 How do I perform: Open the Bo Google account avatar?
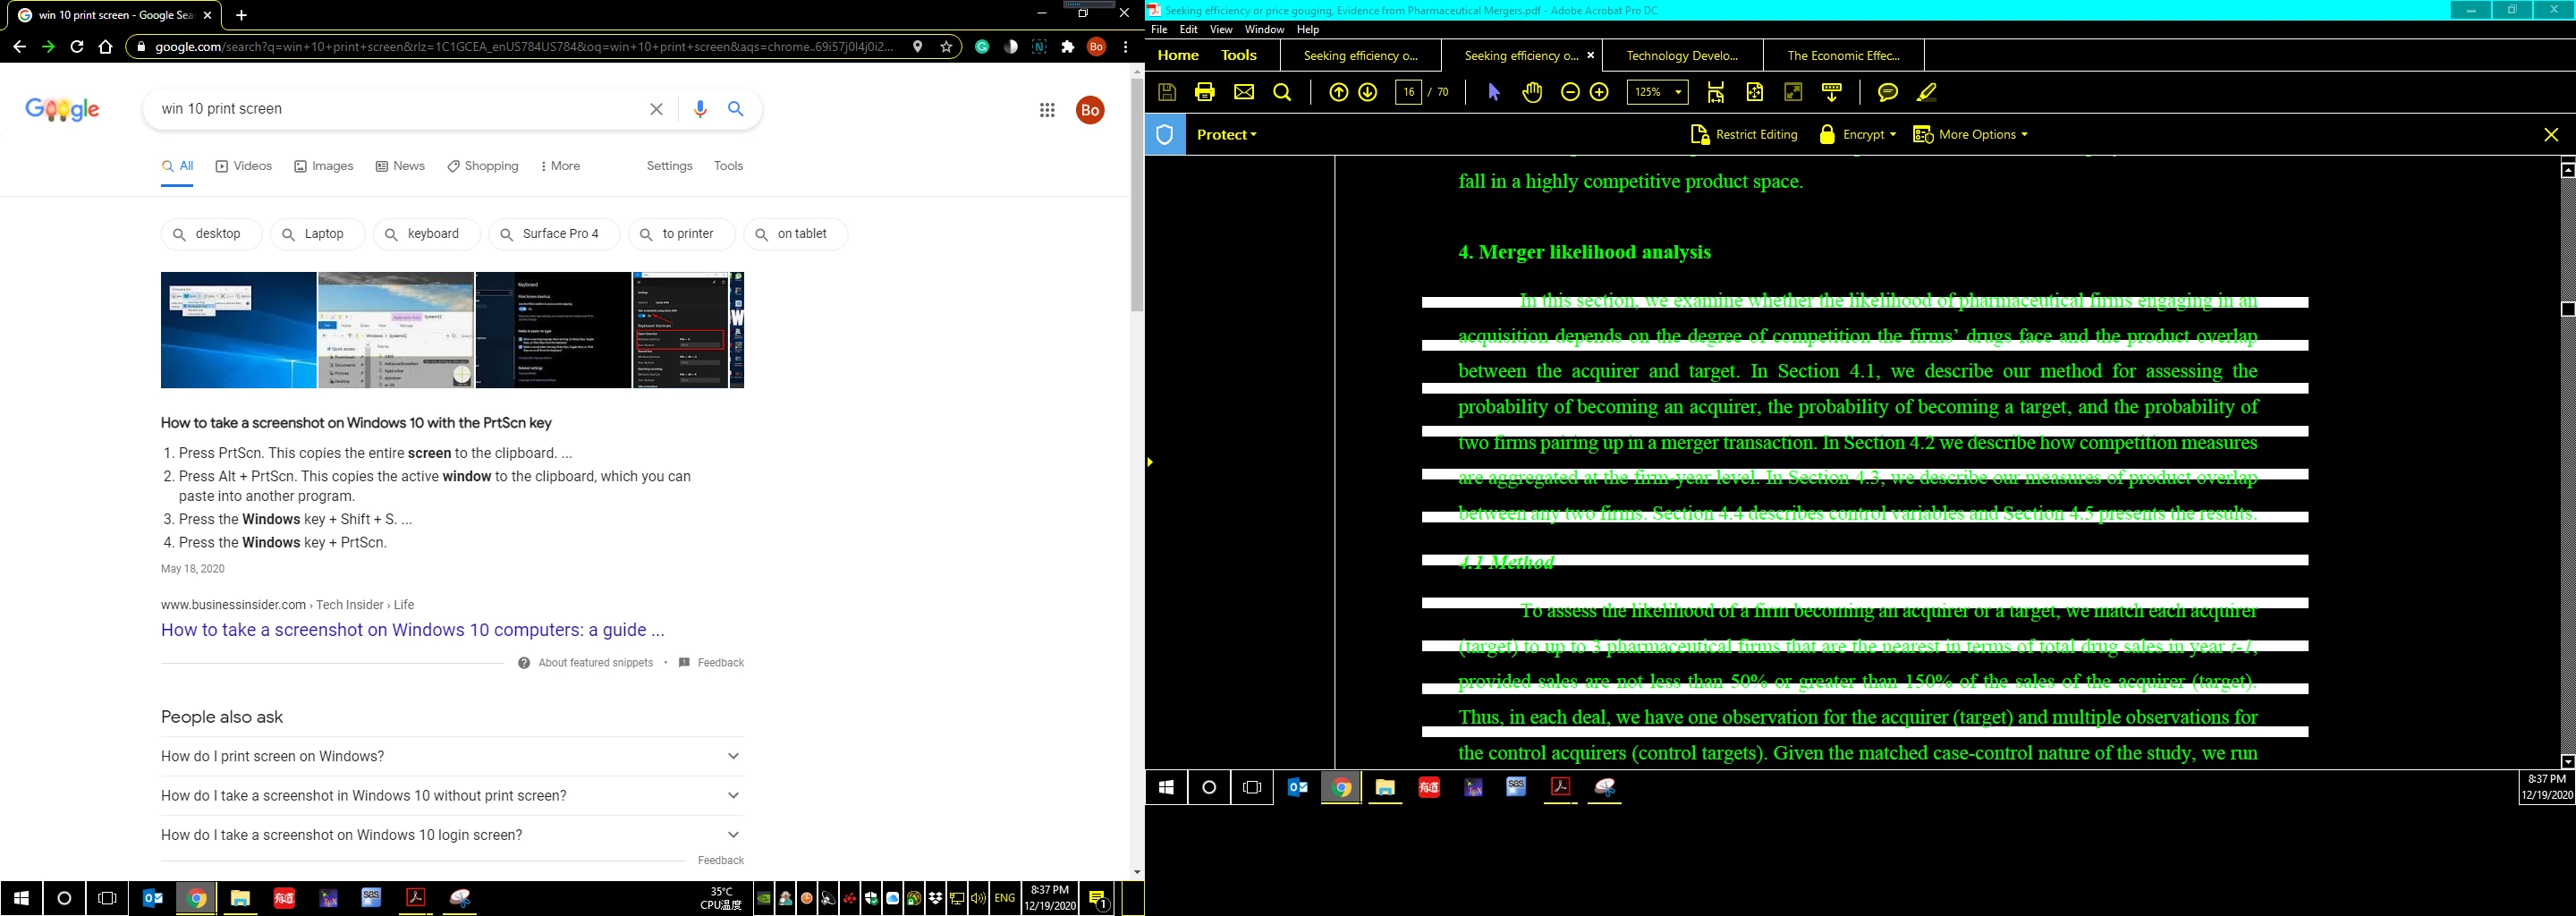coord(1090,110)
